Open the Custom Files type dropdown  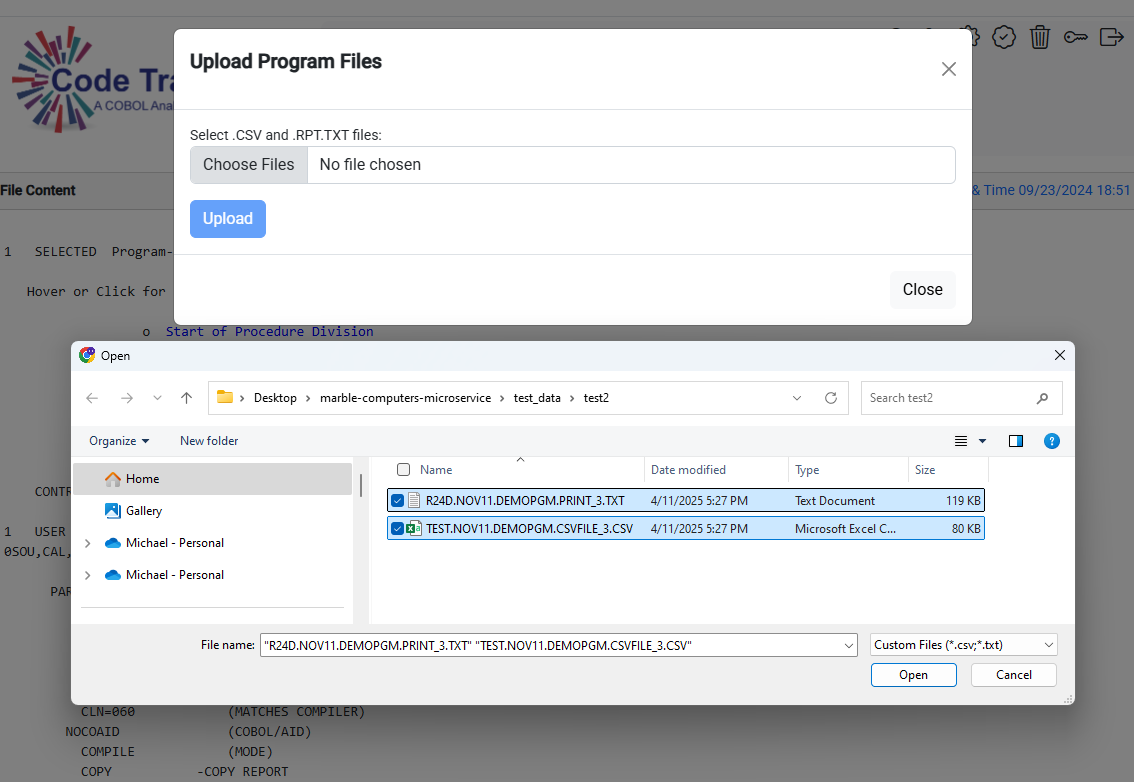pyautogui.click(x=963, y=645)
